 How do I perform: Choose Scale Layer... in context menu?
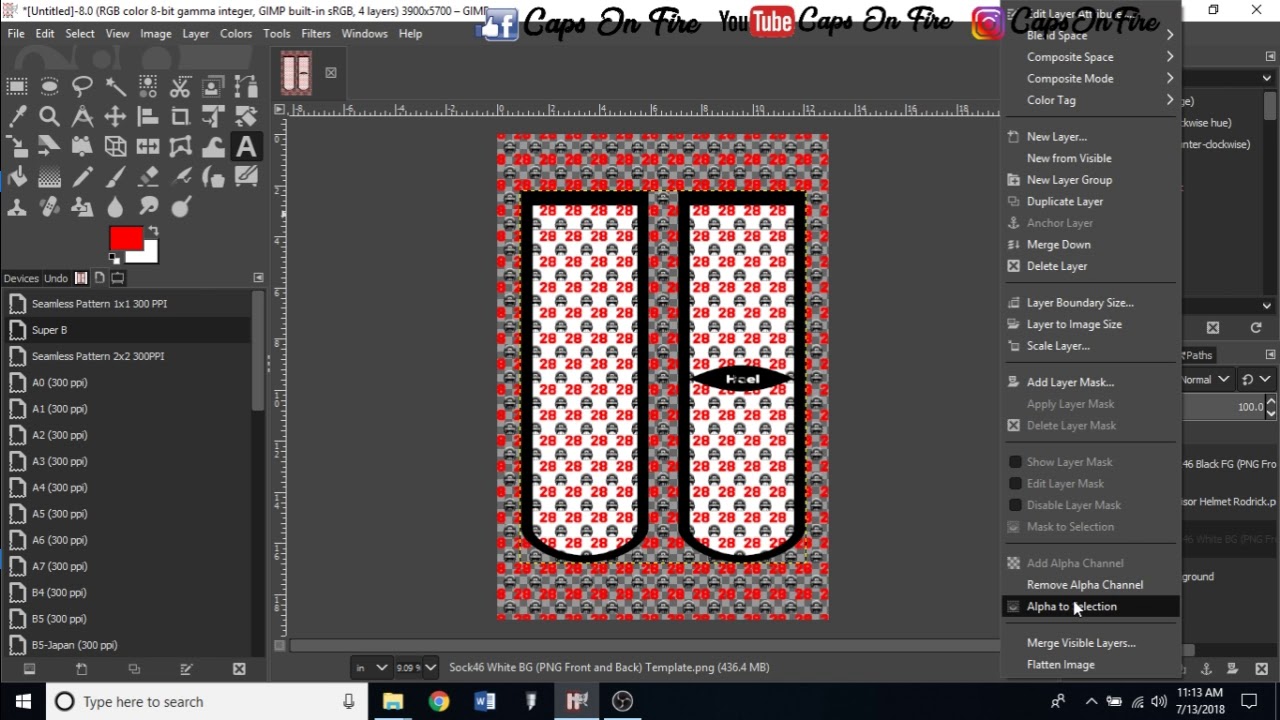pos(1092,346)
